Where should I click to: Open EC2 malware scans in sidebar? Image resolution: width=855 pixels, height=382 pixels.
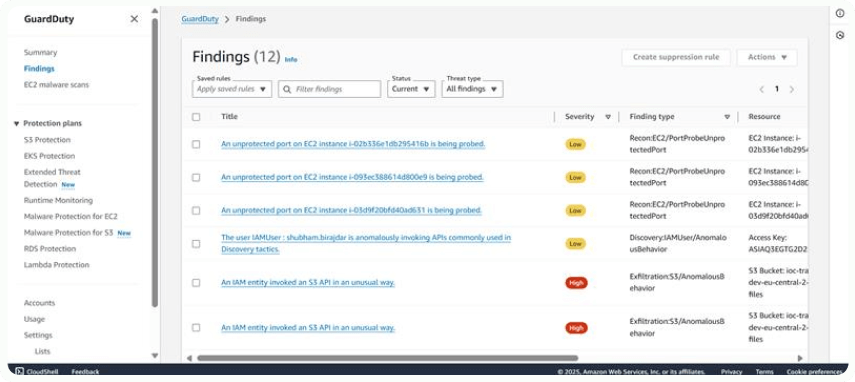tap(56, 85)
